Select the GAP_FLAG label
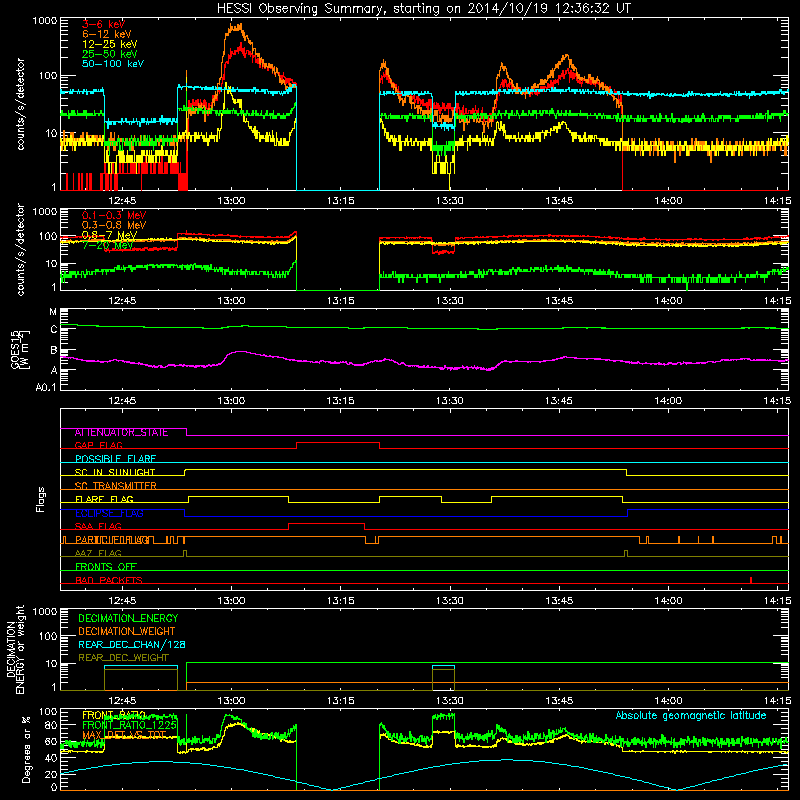Image resolution: width=800 pixels, height=800 pixels. coord(98,445)
